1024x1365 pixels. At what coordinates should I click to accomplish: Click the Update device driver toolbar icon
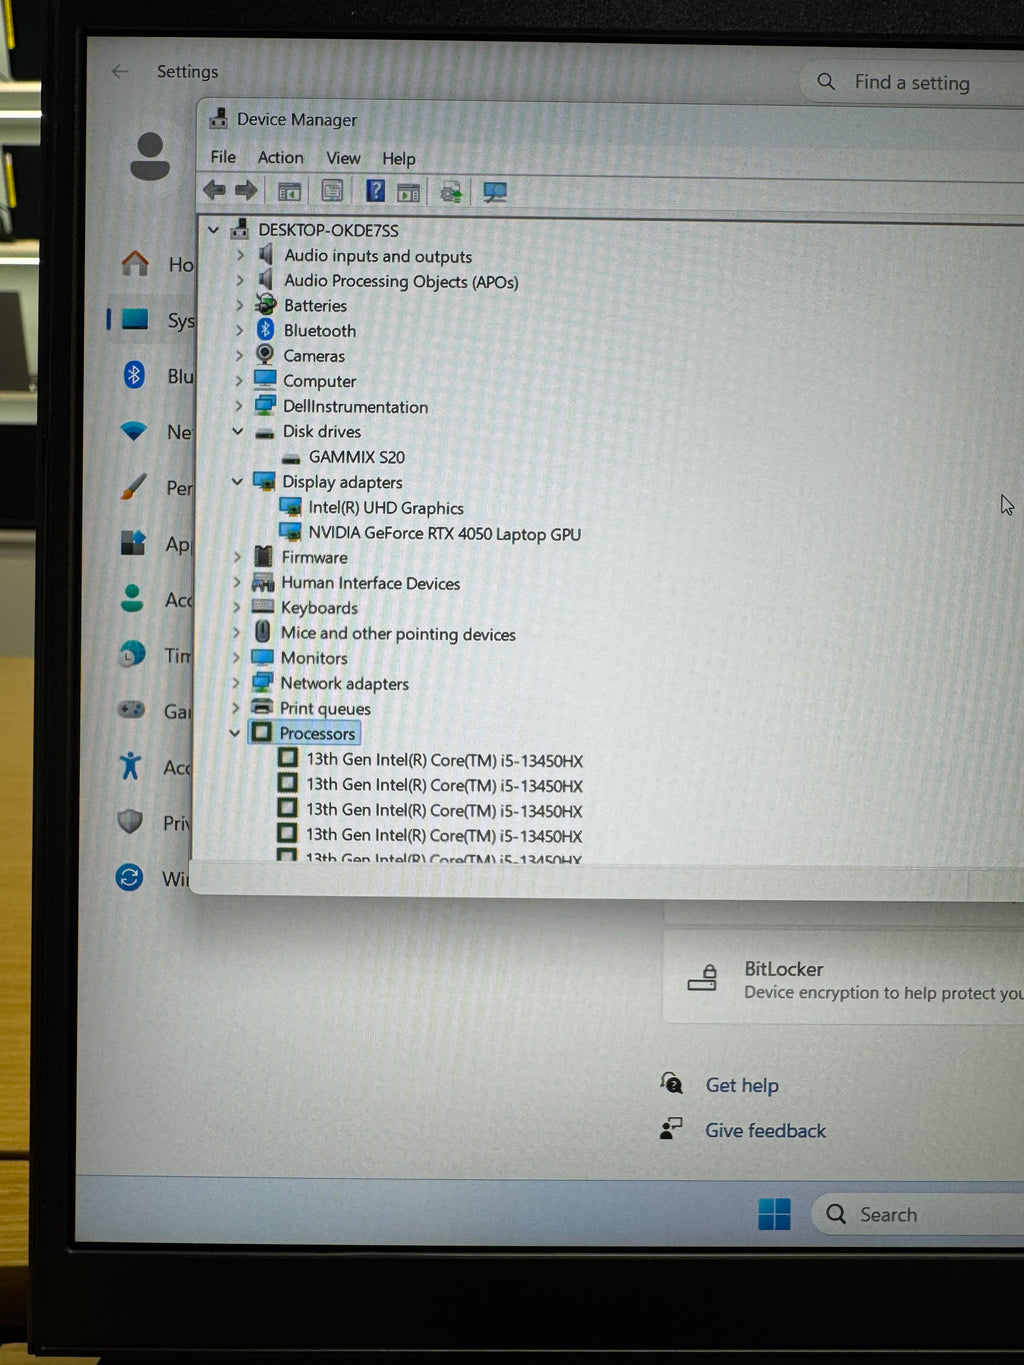coord(452,192)
